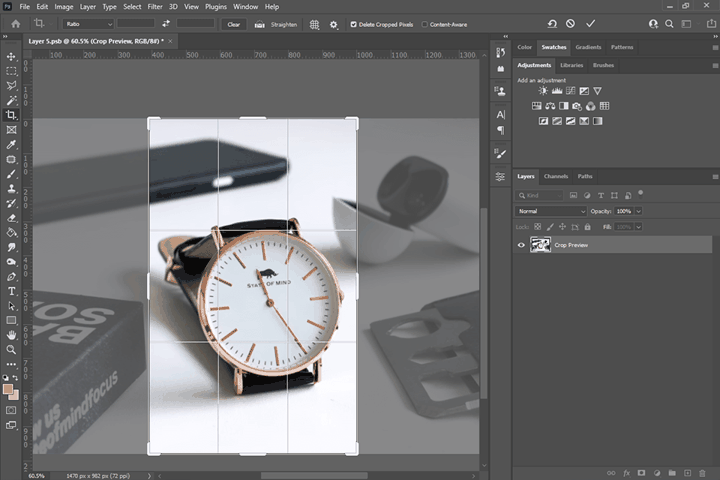Reset the crop box
The height and width of the screenshot is (480, 720).
[552, 24]
